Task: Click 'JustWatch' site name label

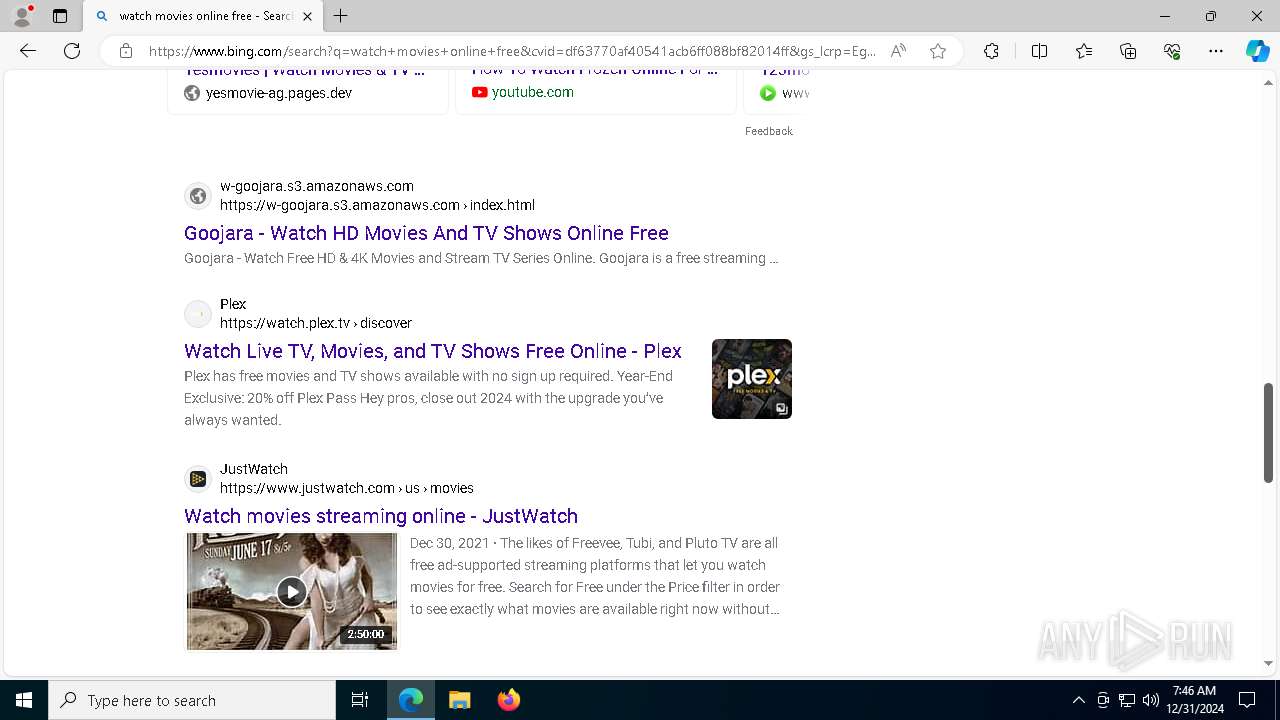Action: (x=254, y=469)
